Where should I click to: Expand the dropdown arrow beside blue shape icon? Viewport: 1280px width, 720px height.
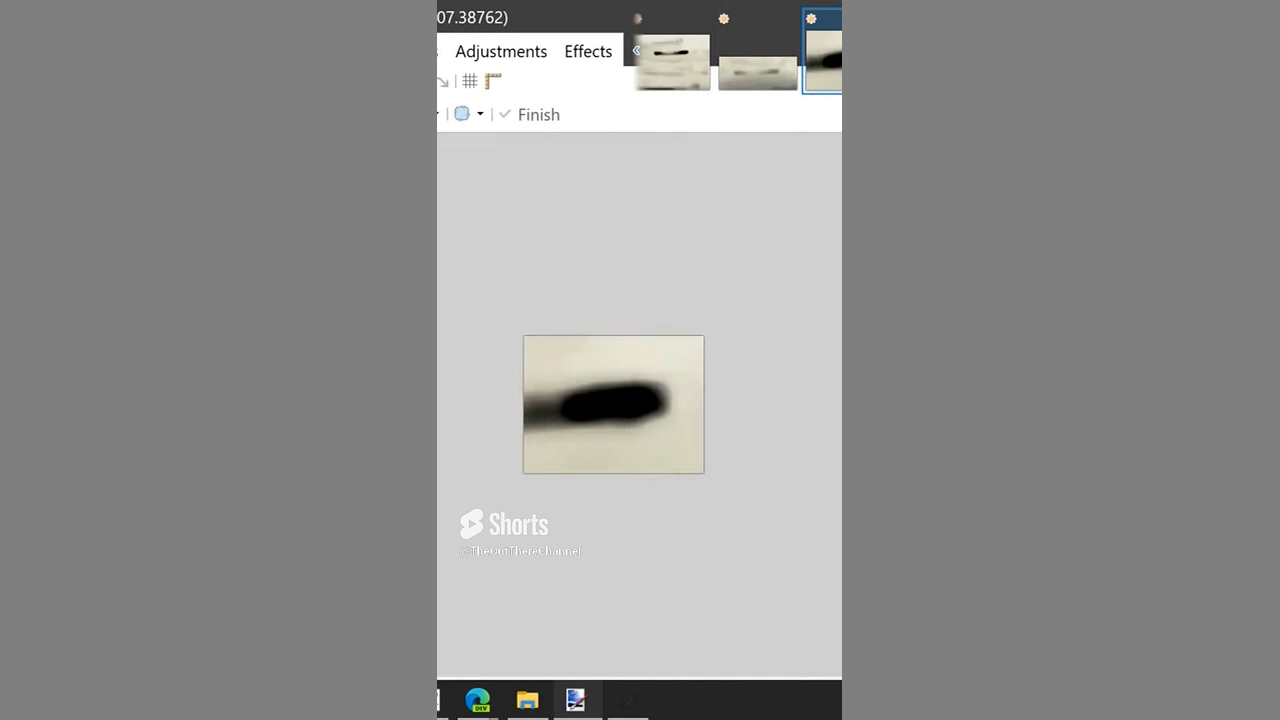click(480, 114)
